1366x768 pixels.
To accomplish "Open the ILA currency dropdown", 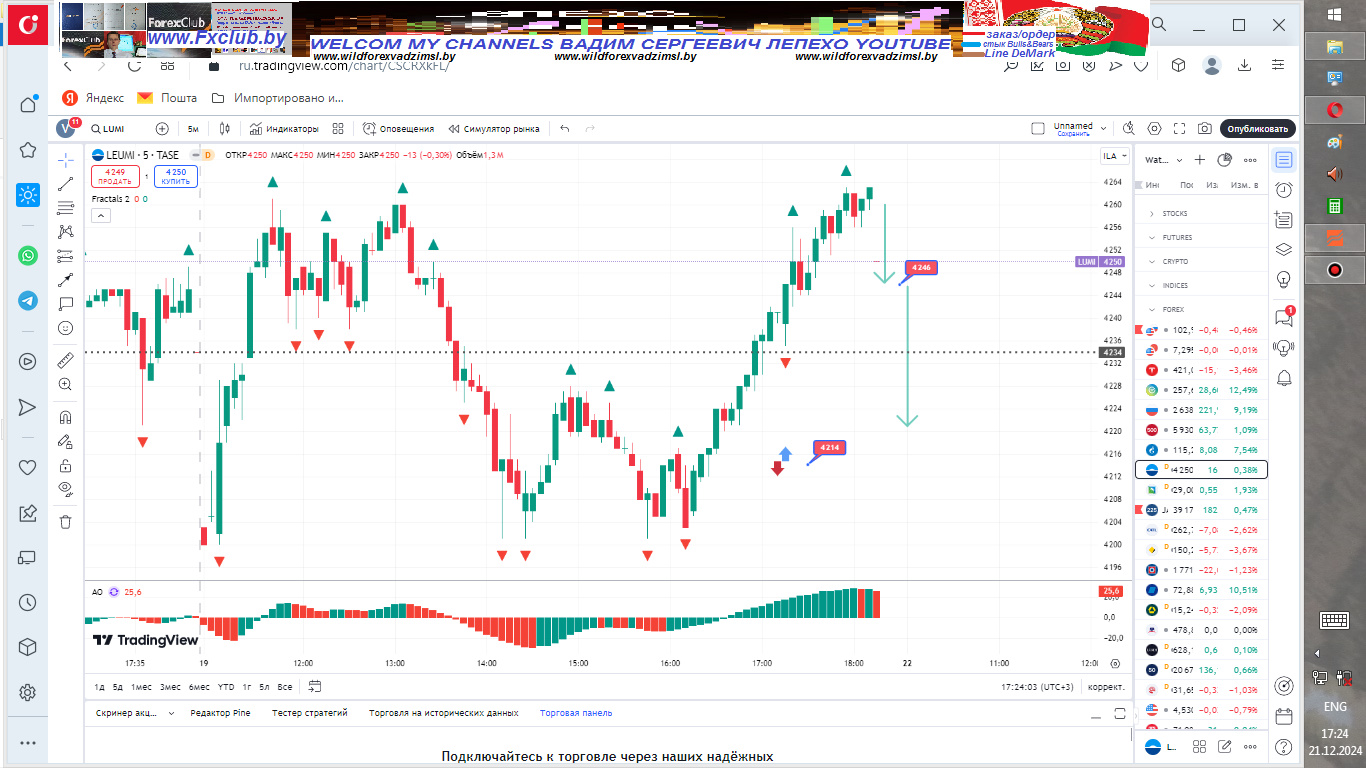I will click(x=1114, y=156).
